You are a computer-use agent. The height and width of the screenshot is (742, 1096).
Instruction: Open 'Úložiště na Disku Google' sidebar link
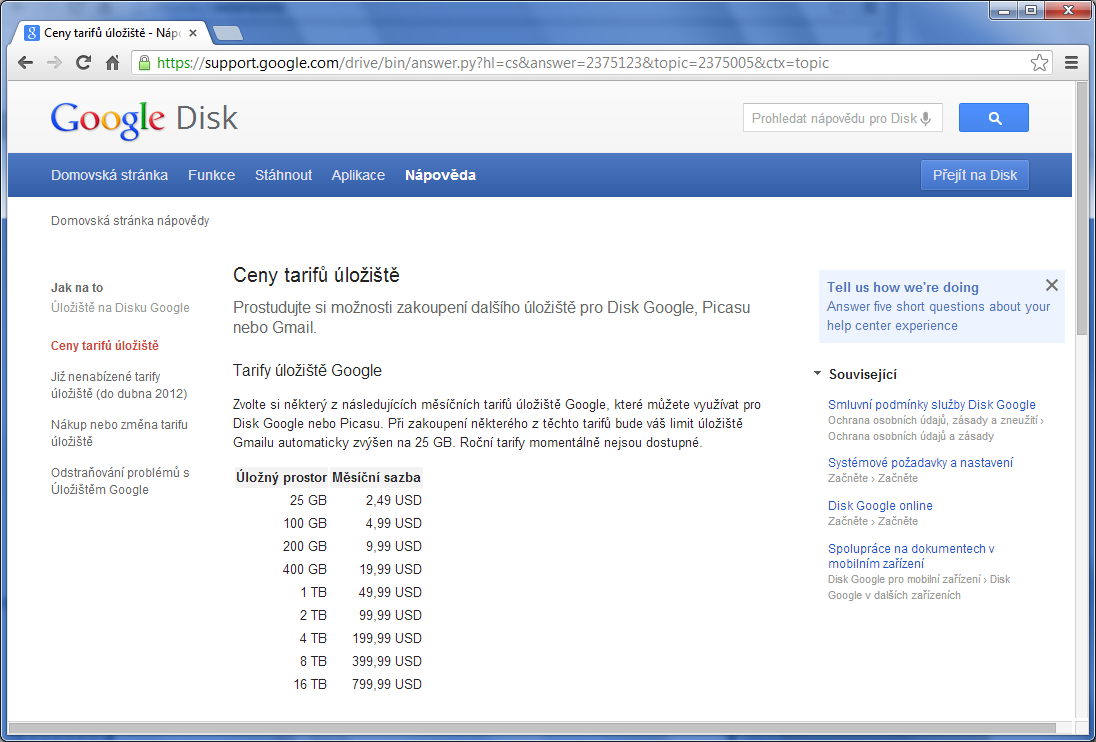coord(120,307)
